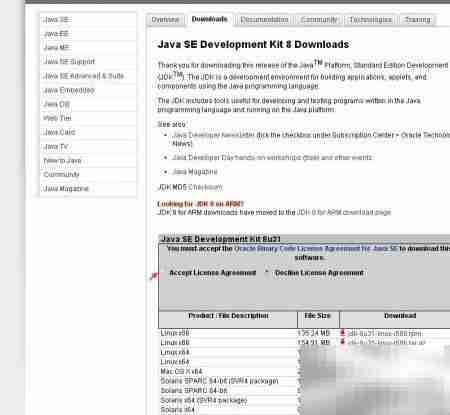
Task: Open Java Magazine link in See also list
Action: [x=195, y=172]
